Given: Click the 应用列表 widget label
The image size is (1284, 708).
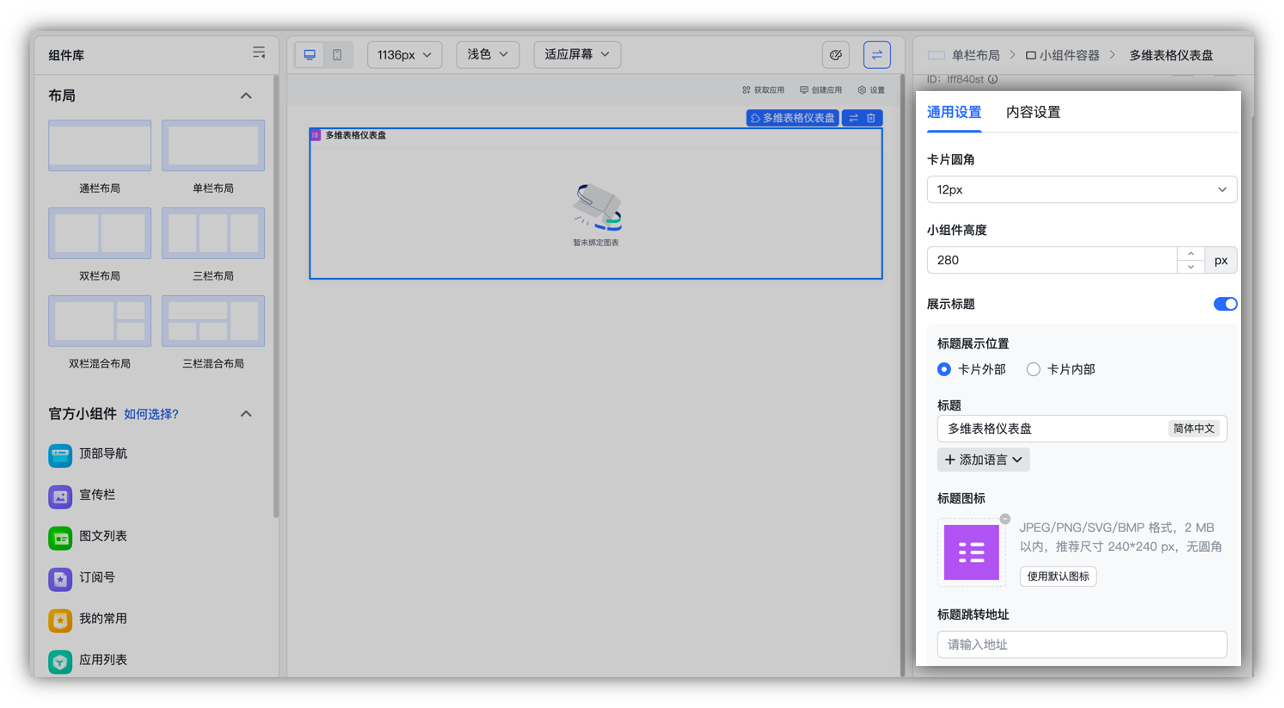Looking at the screenshot, I should pyautogui.click(x=103, y=660).
